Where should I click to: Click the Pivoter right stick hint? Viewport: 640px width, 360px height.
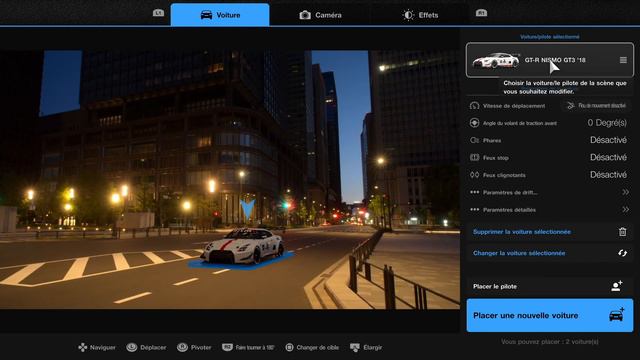click(x=194, y=347)
